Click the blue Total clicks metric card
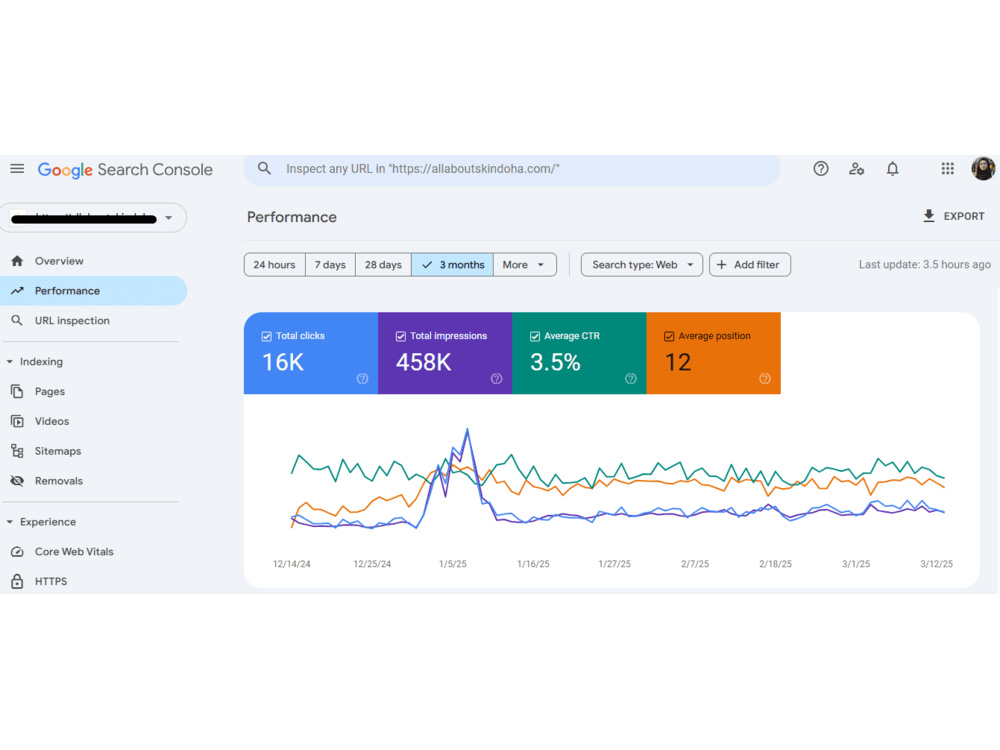Viewport: 1000px width, 750px height. [x=311, y=353]
